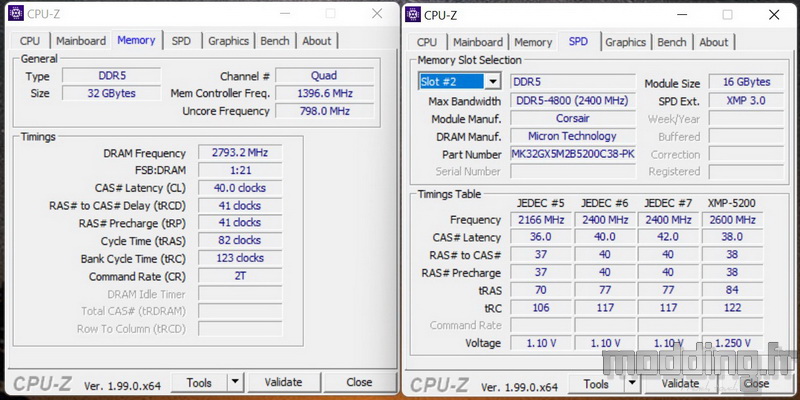
Task: Click the Tools button in right window
Action: coord(596,383)
